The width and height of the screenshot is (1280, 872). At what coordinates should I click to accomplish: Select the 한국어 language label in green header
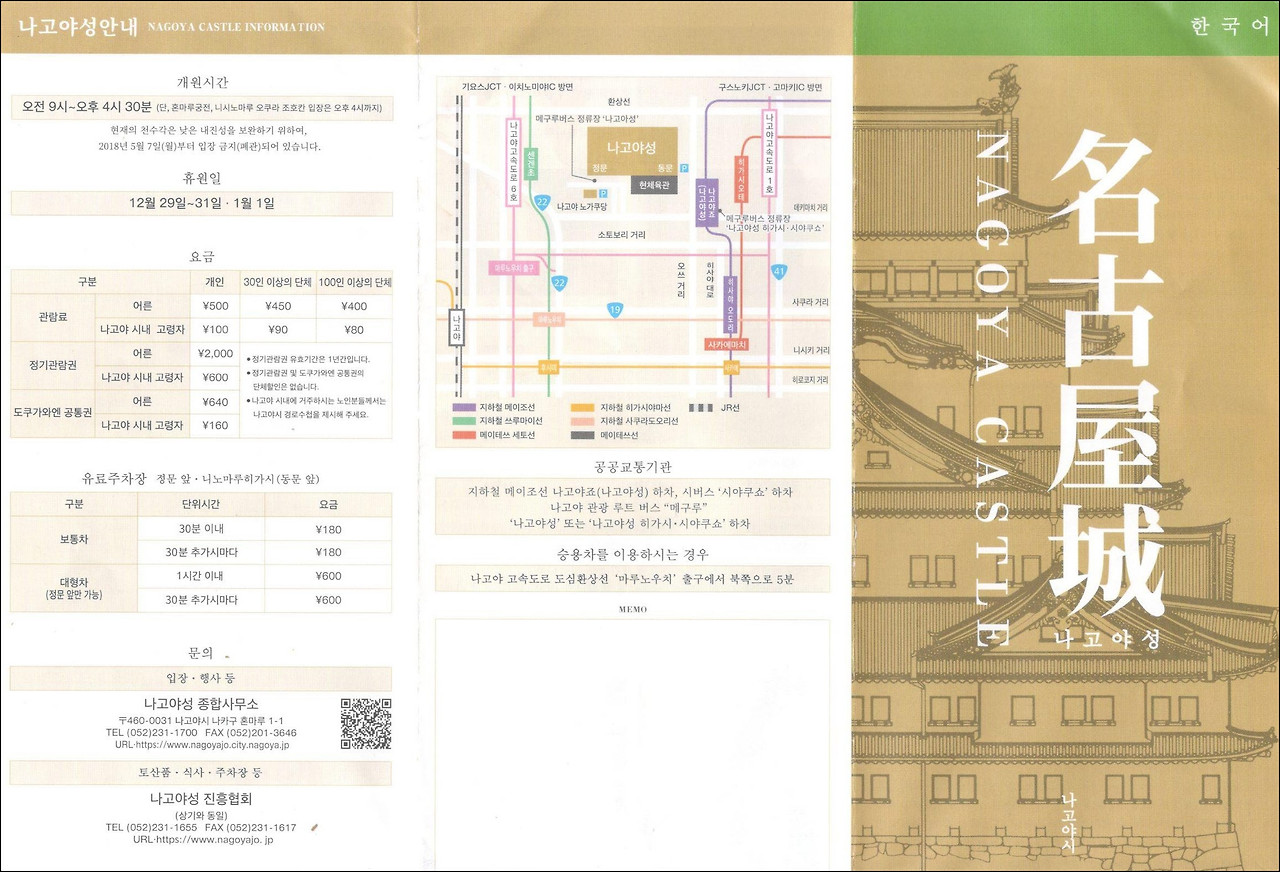1229,27
